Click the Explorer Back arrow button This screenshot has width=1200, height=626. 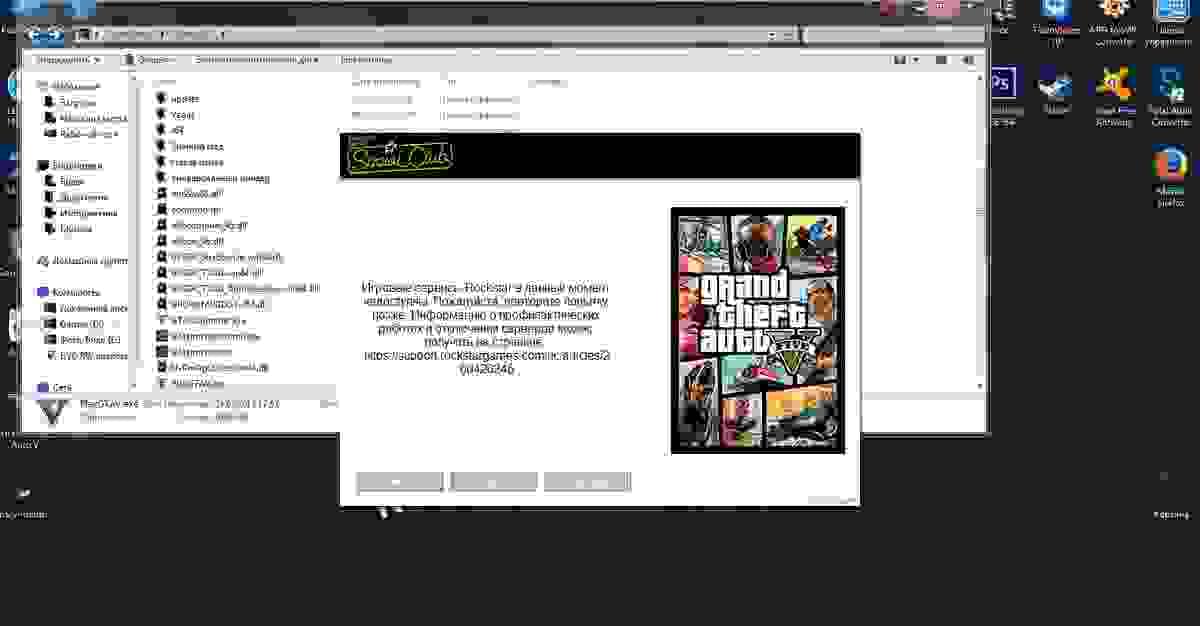coord(39,36)
